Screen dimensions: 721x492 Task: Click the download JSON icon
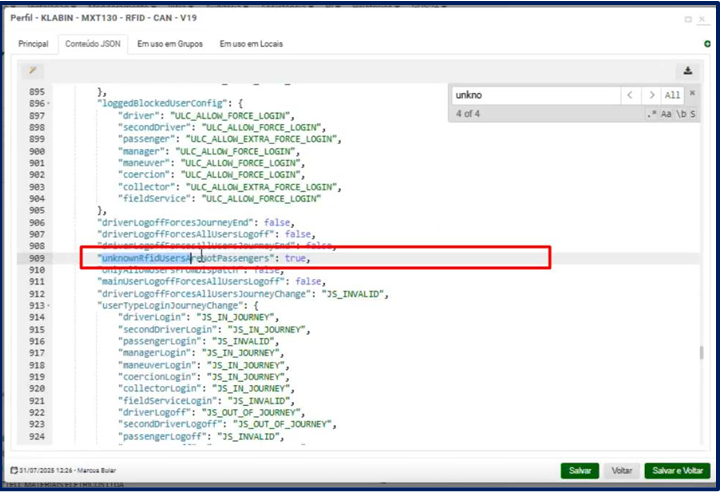click(x=688, y=71)
